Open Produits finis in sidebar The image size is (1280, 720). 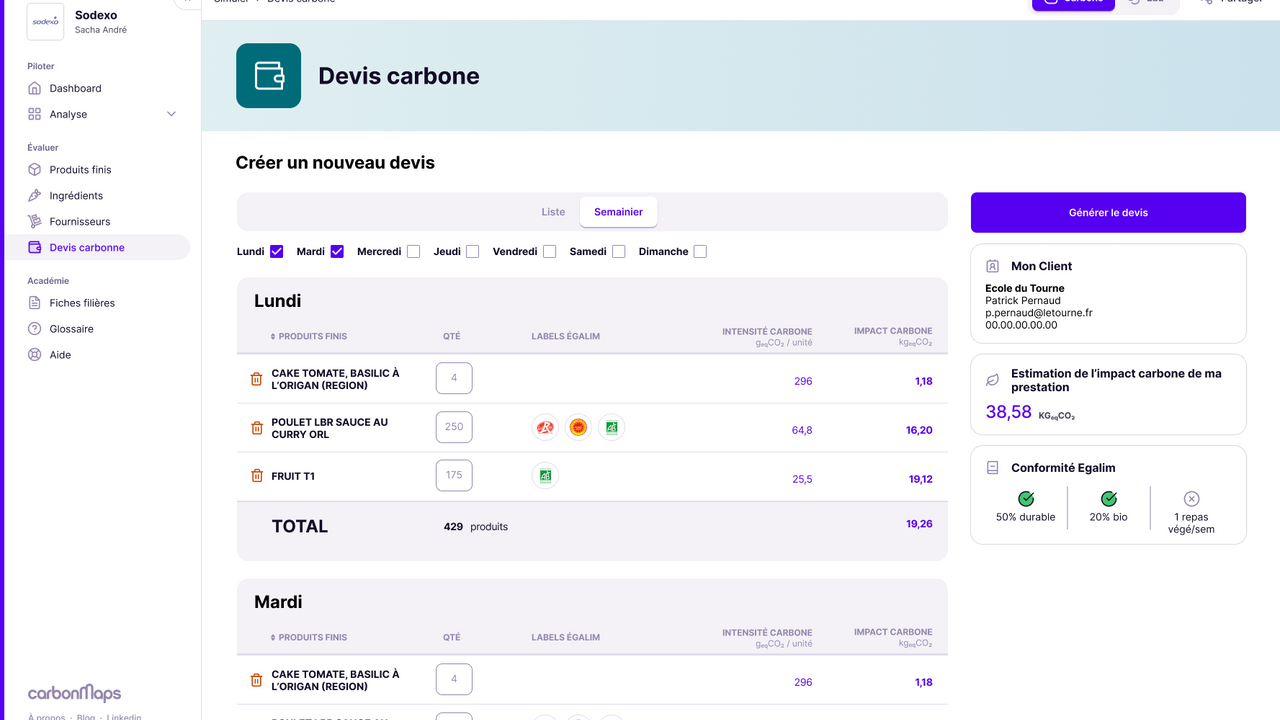(80, 170)
